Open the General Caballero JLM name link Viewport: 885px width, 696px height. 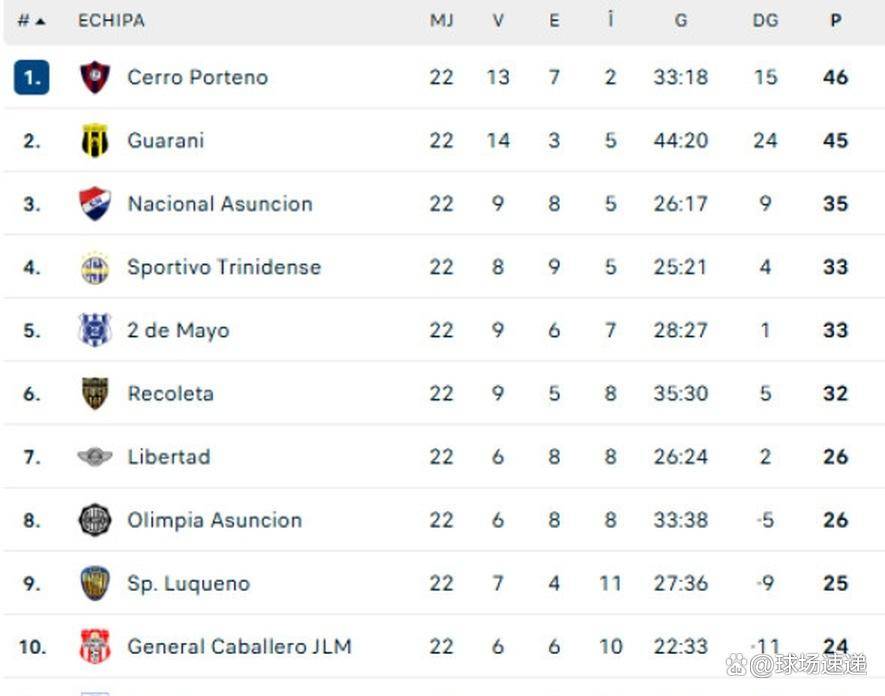[239, 647]
